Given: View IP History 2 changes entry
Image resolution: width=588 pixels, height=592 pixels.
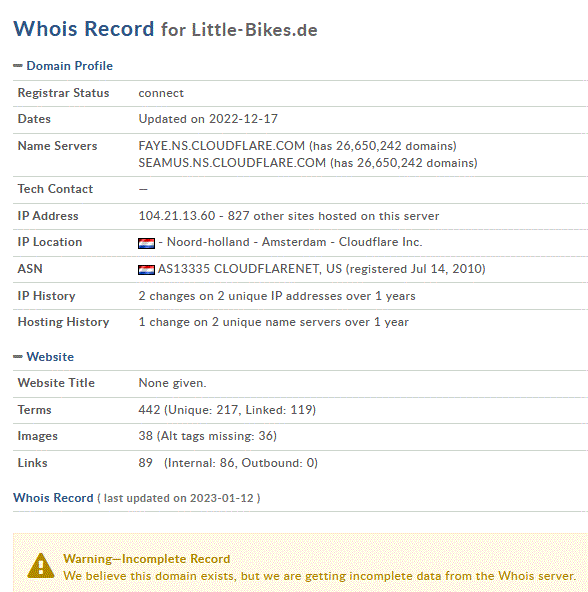Looking at the screenshot, I should pyautogui.click(x=277, y=296).
